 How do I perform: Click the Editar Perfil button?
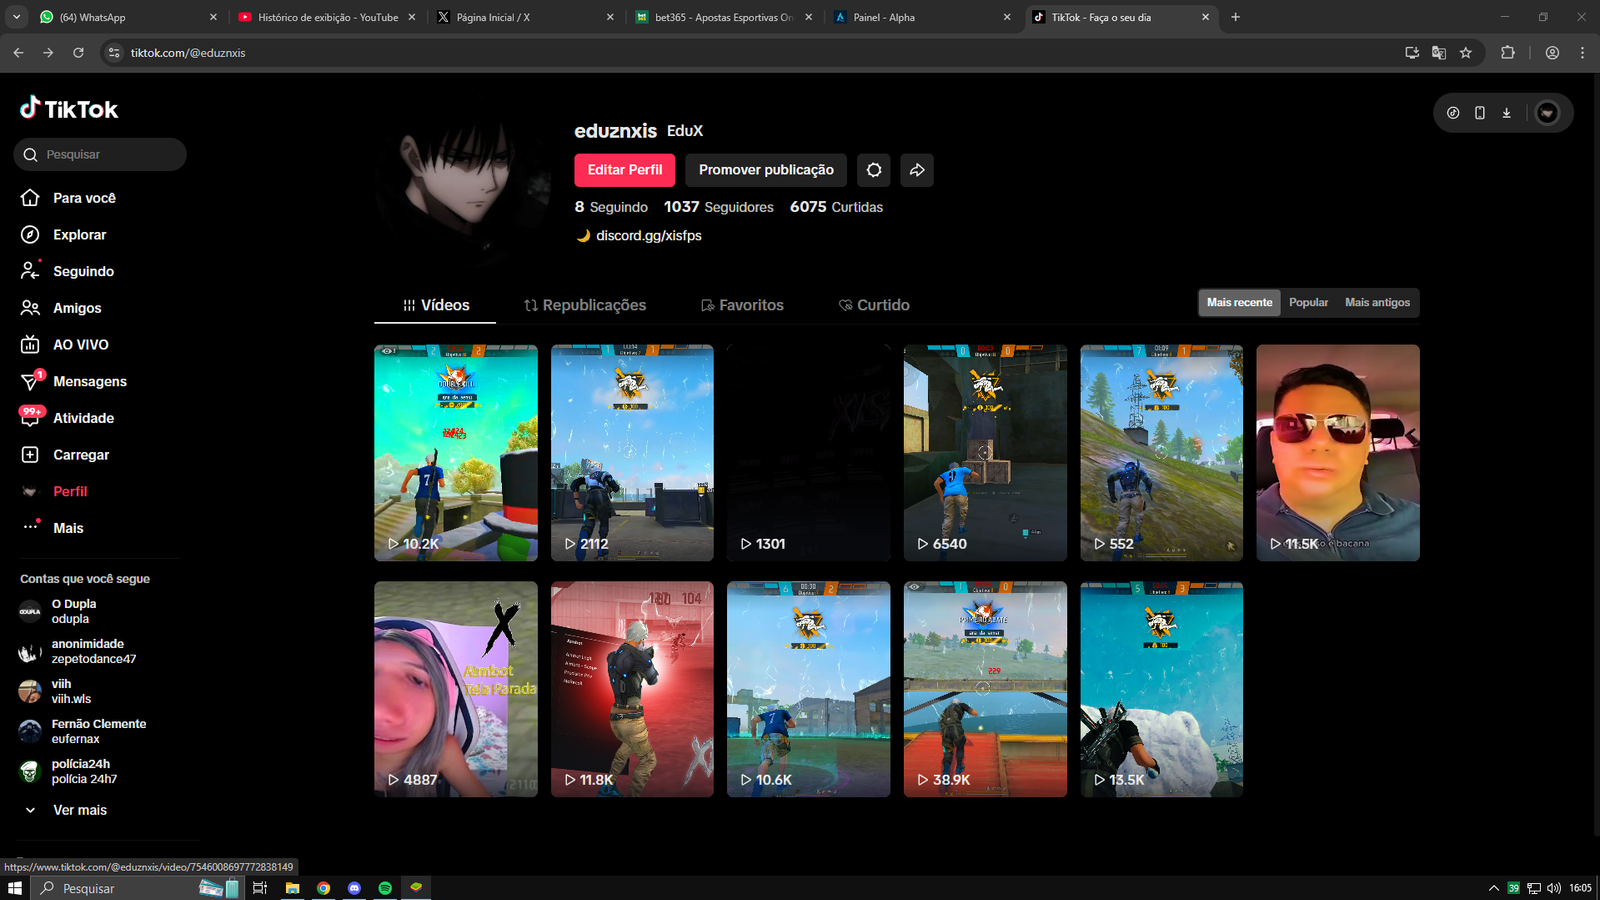[624, 170]
